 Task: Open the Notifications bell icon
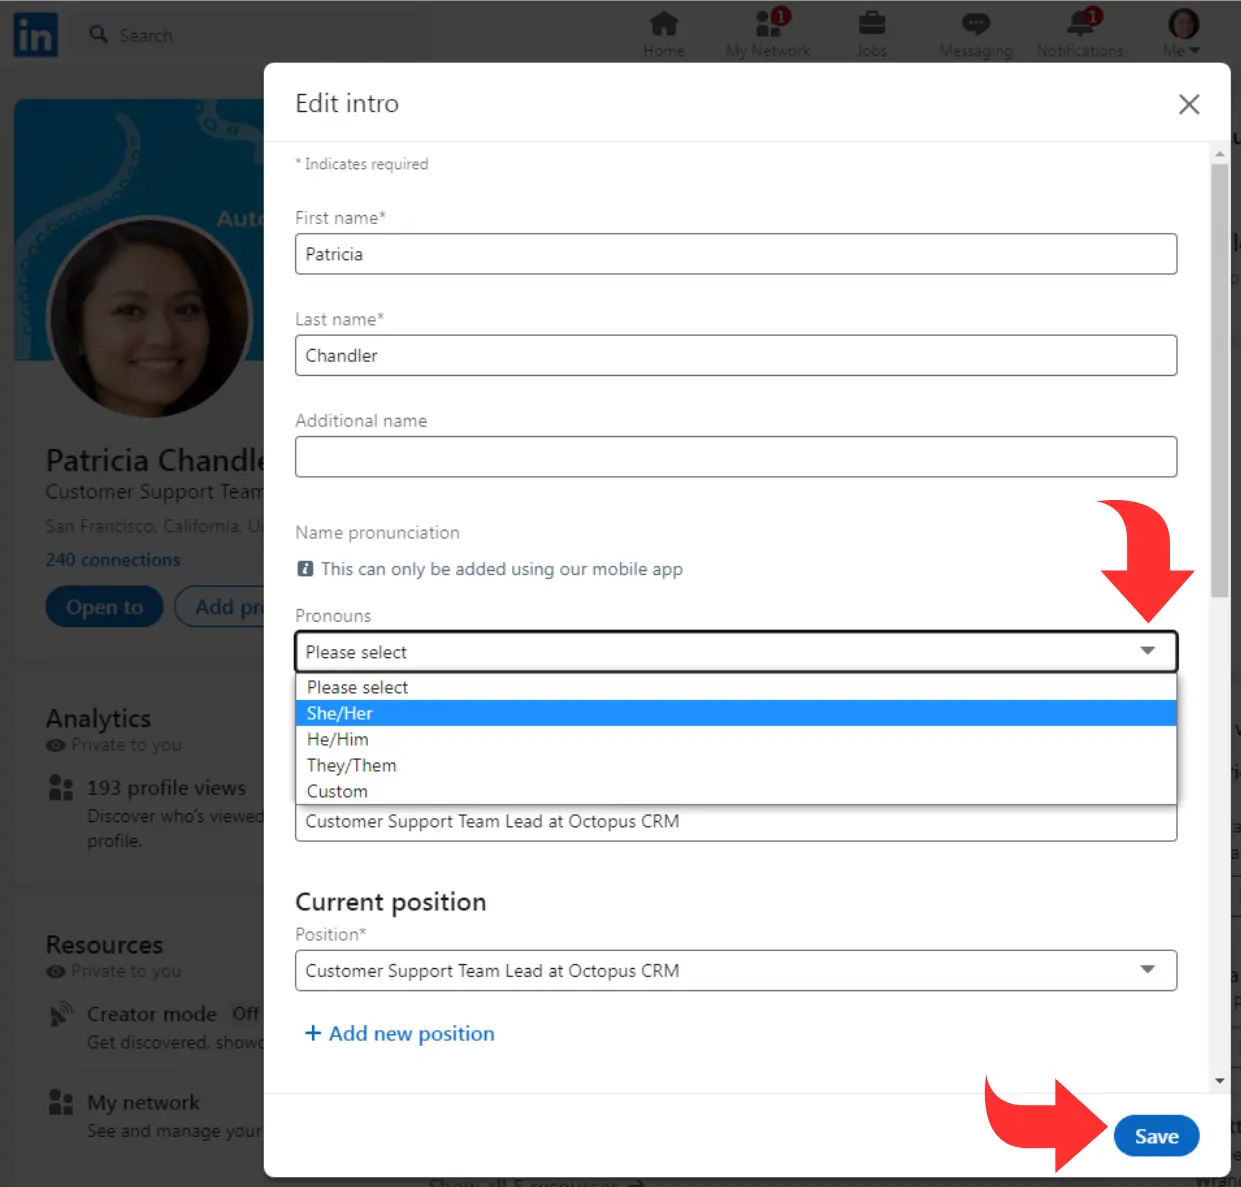coord(1081,23)
